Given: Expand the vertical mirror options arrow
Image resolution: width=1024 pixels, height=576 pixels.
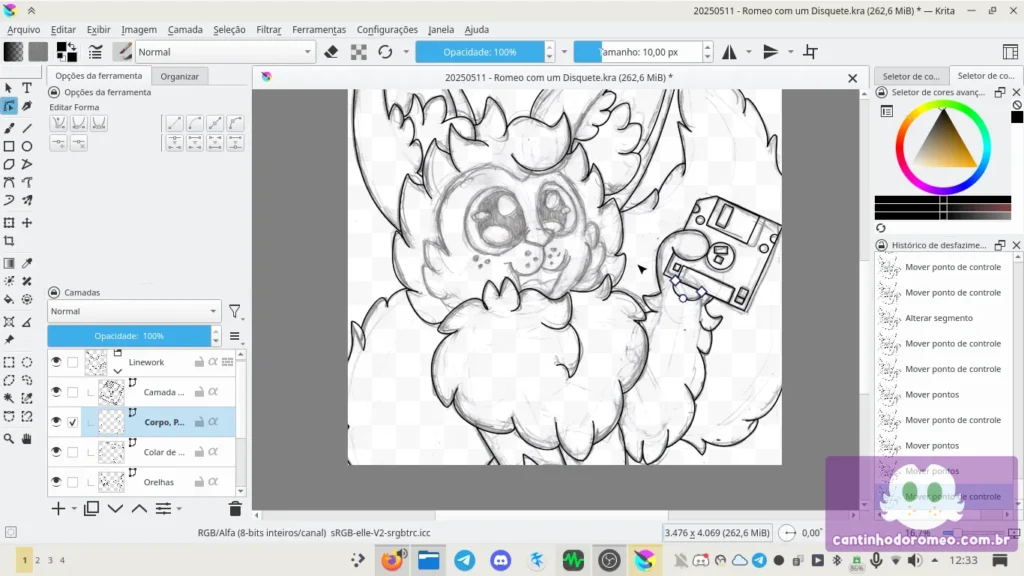Looking at the screenshot, I should click(790, 52).
